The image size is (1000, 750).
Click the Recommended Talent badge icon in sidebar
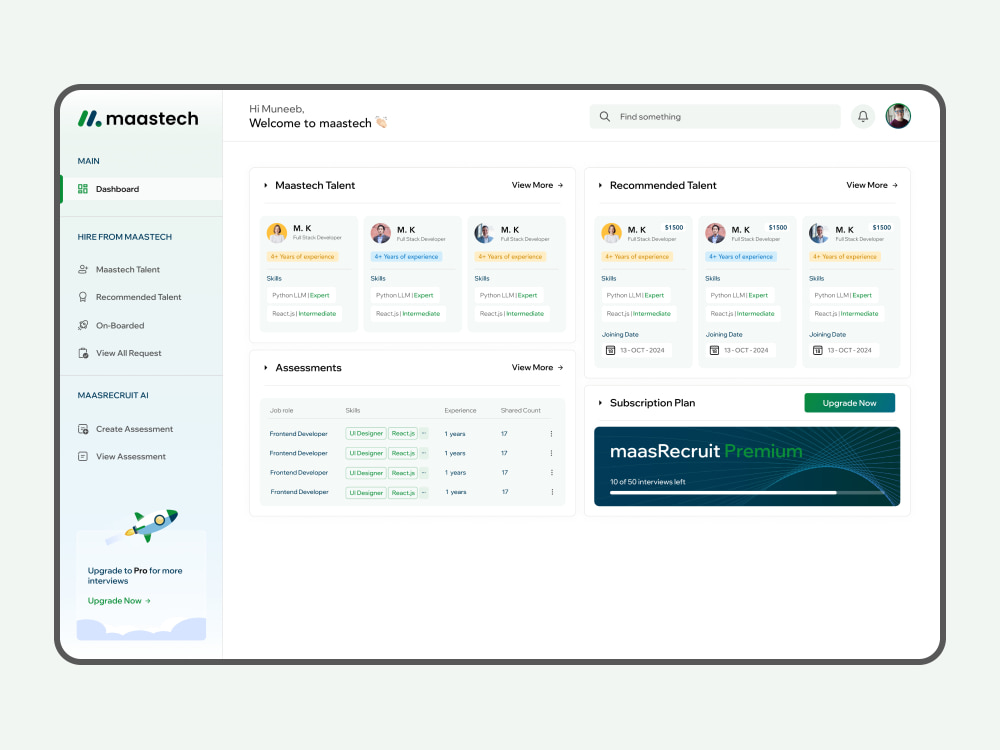pos(83,297)
